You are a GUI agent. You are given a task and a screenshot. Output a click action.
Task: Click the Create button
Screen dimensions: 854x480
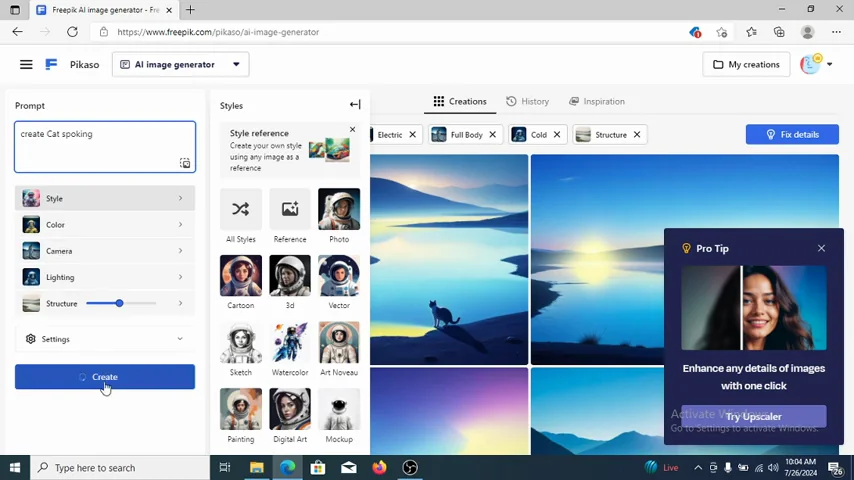105,376
